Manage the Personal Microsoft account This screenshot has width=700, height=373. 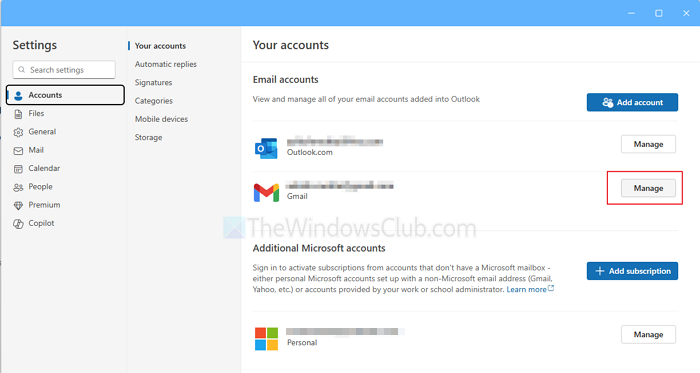coord(648,335)
